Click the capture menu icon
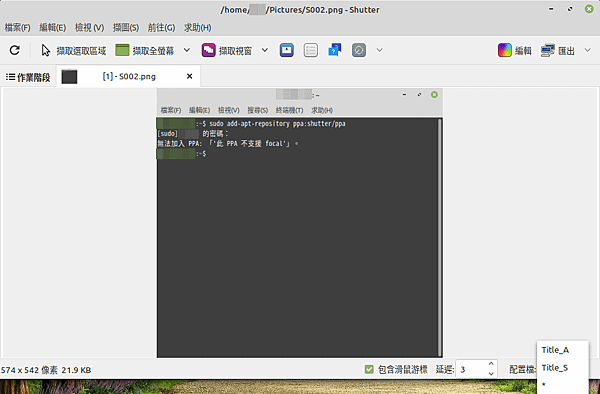 click(311, 50)
